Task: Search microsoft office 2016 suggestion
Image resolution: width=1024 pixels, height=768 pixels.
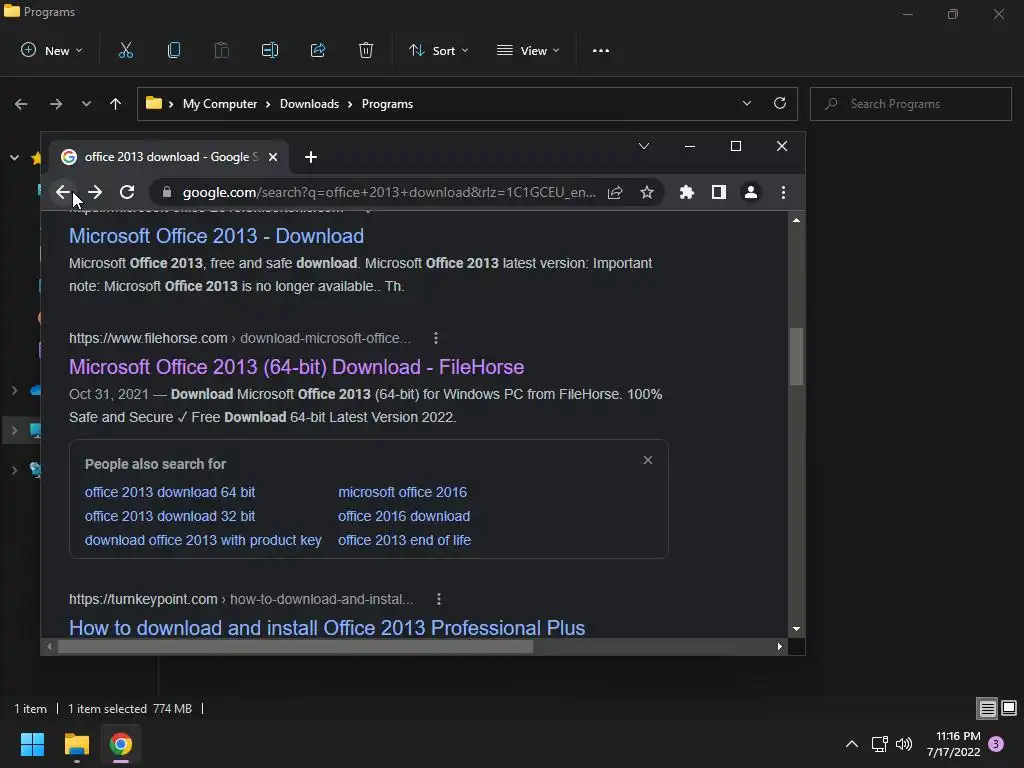Action: tap(402, 492)
